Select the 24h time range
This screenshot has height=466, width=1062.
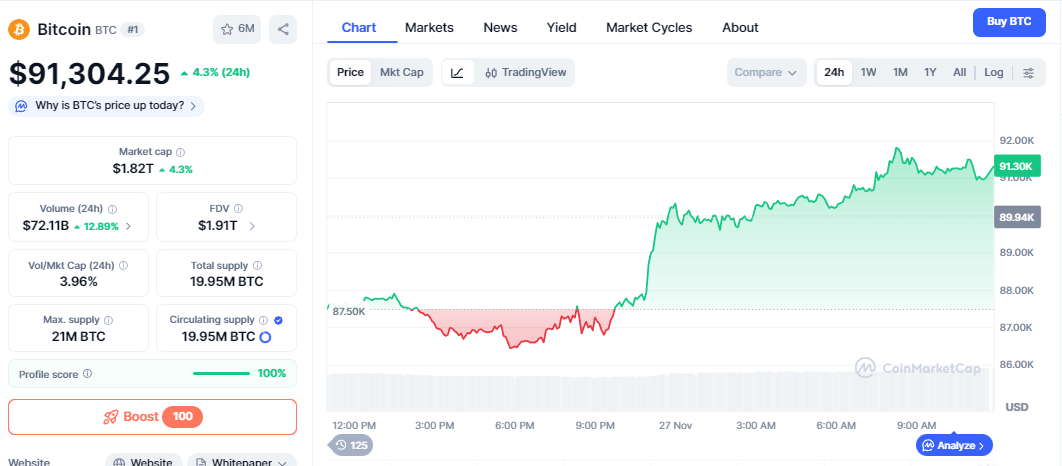[834, 73]
